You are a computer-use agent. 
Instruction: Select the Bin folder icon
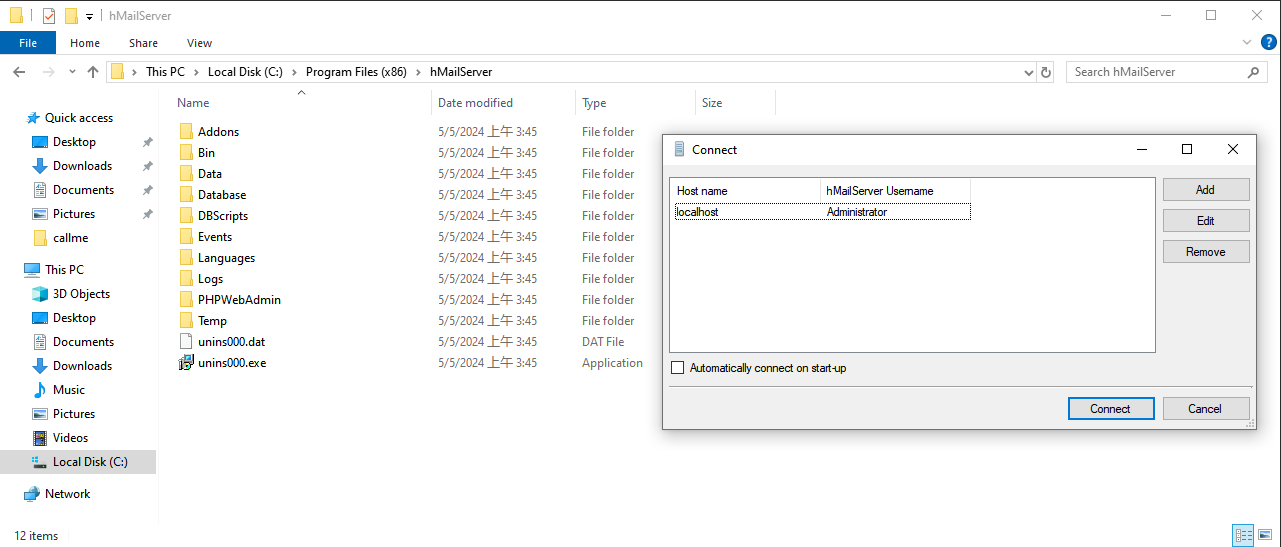pos(186,153)
